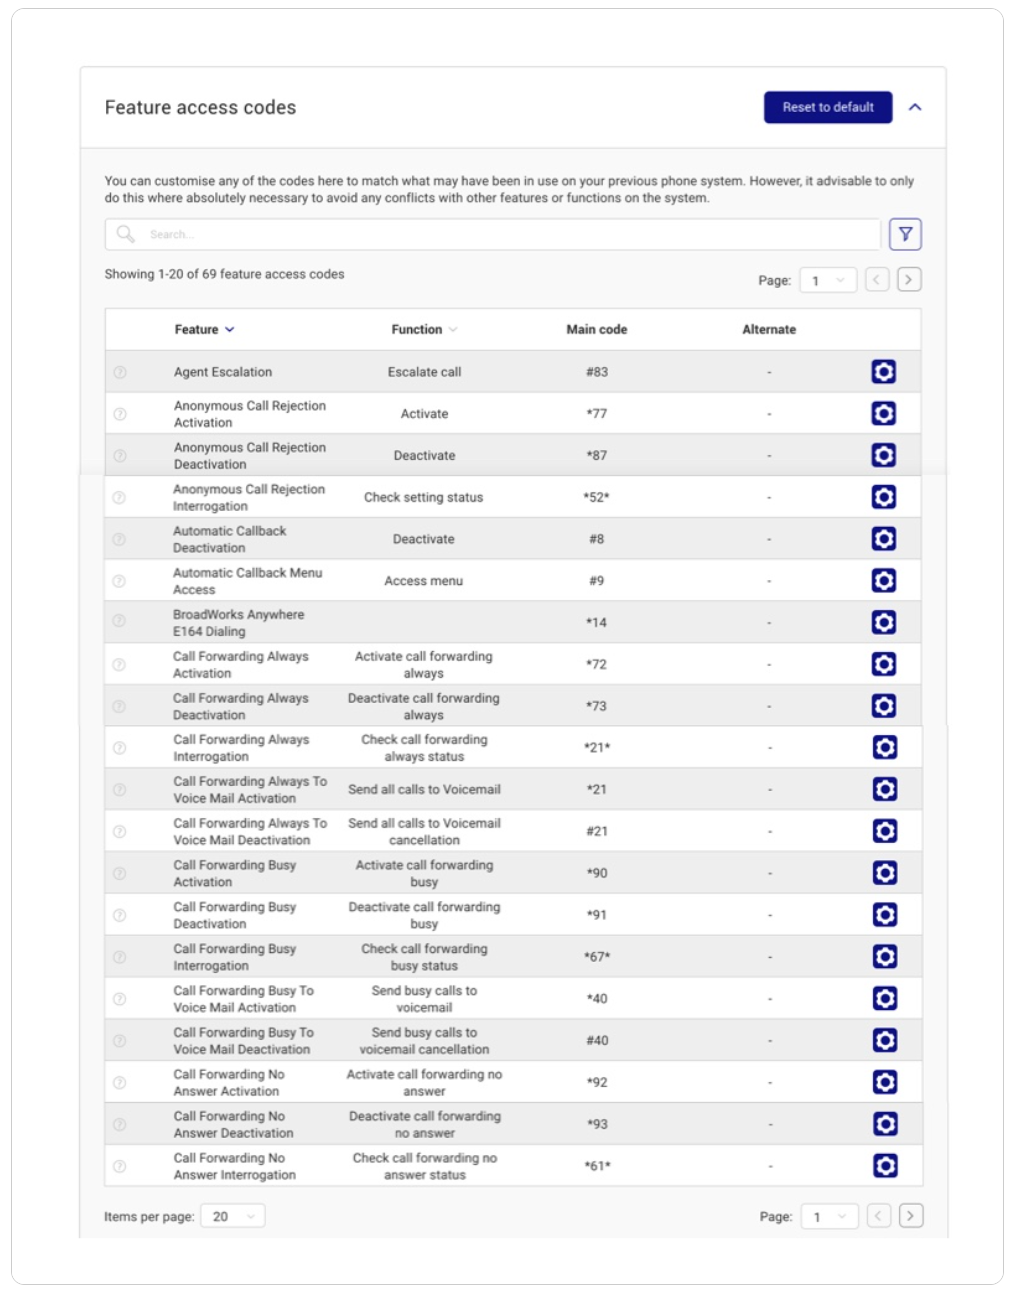Image resolution: width=1014 pixels, height=1298 pixels.
Task: Open gear icon for BroadWorks Anywhere E164 Dialing
Action: [884, 622]
